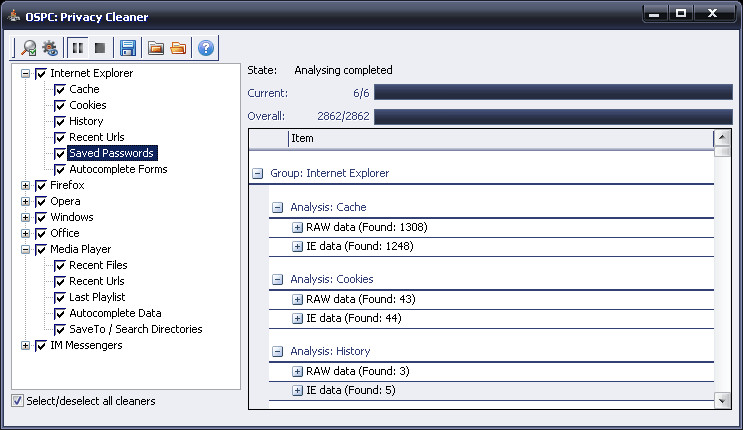
Task: Select the Autocomplete Forms tree label
Action: coord(118,169)
